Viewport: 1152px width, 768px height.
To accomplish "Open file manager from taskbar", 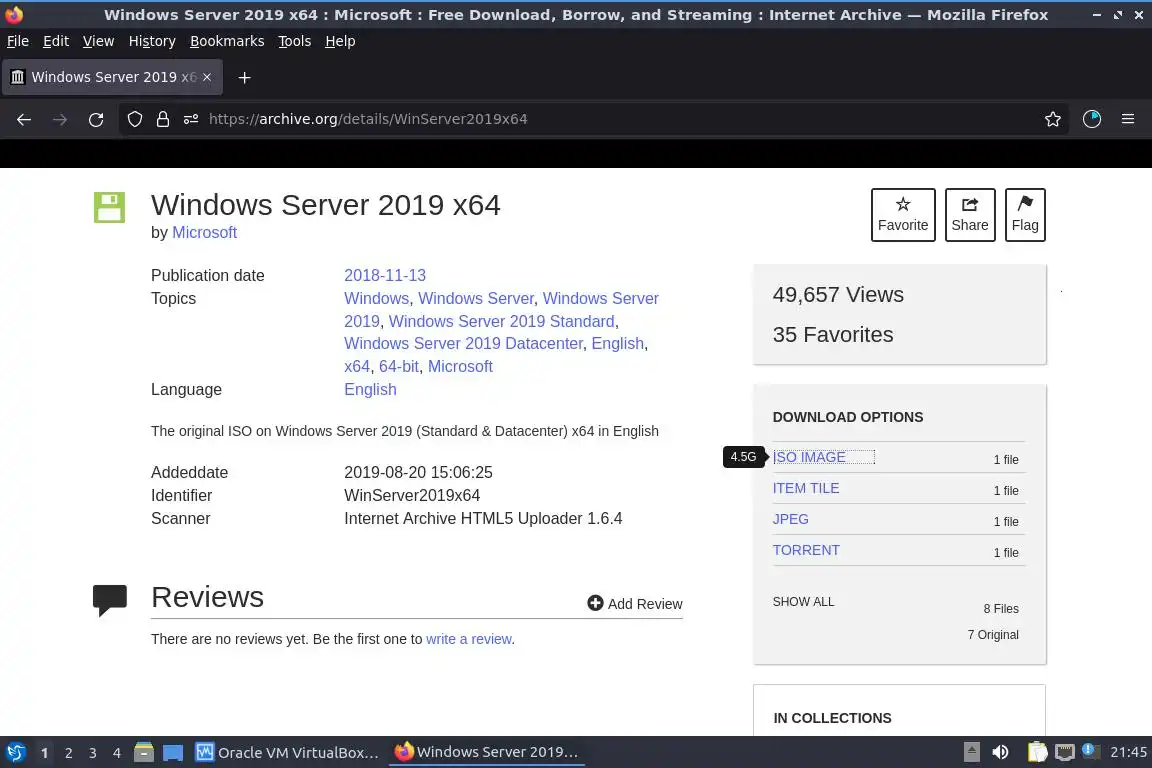I will click(144, 753).
